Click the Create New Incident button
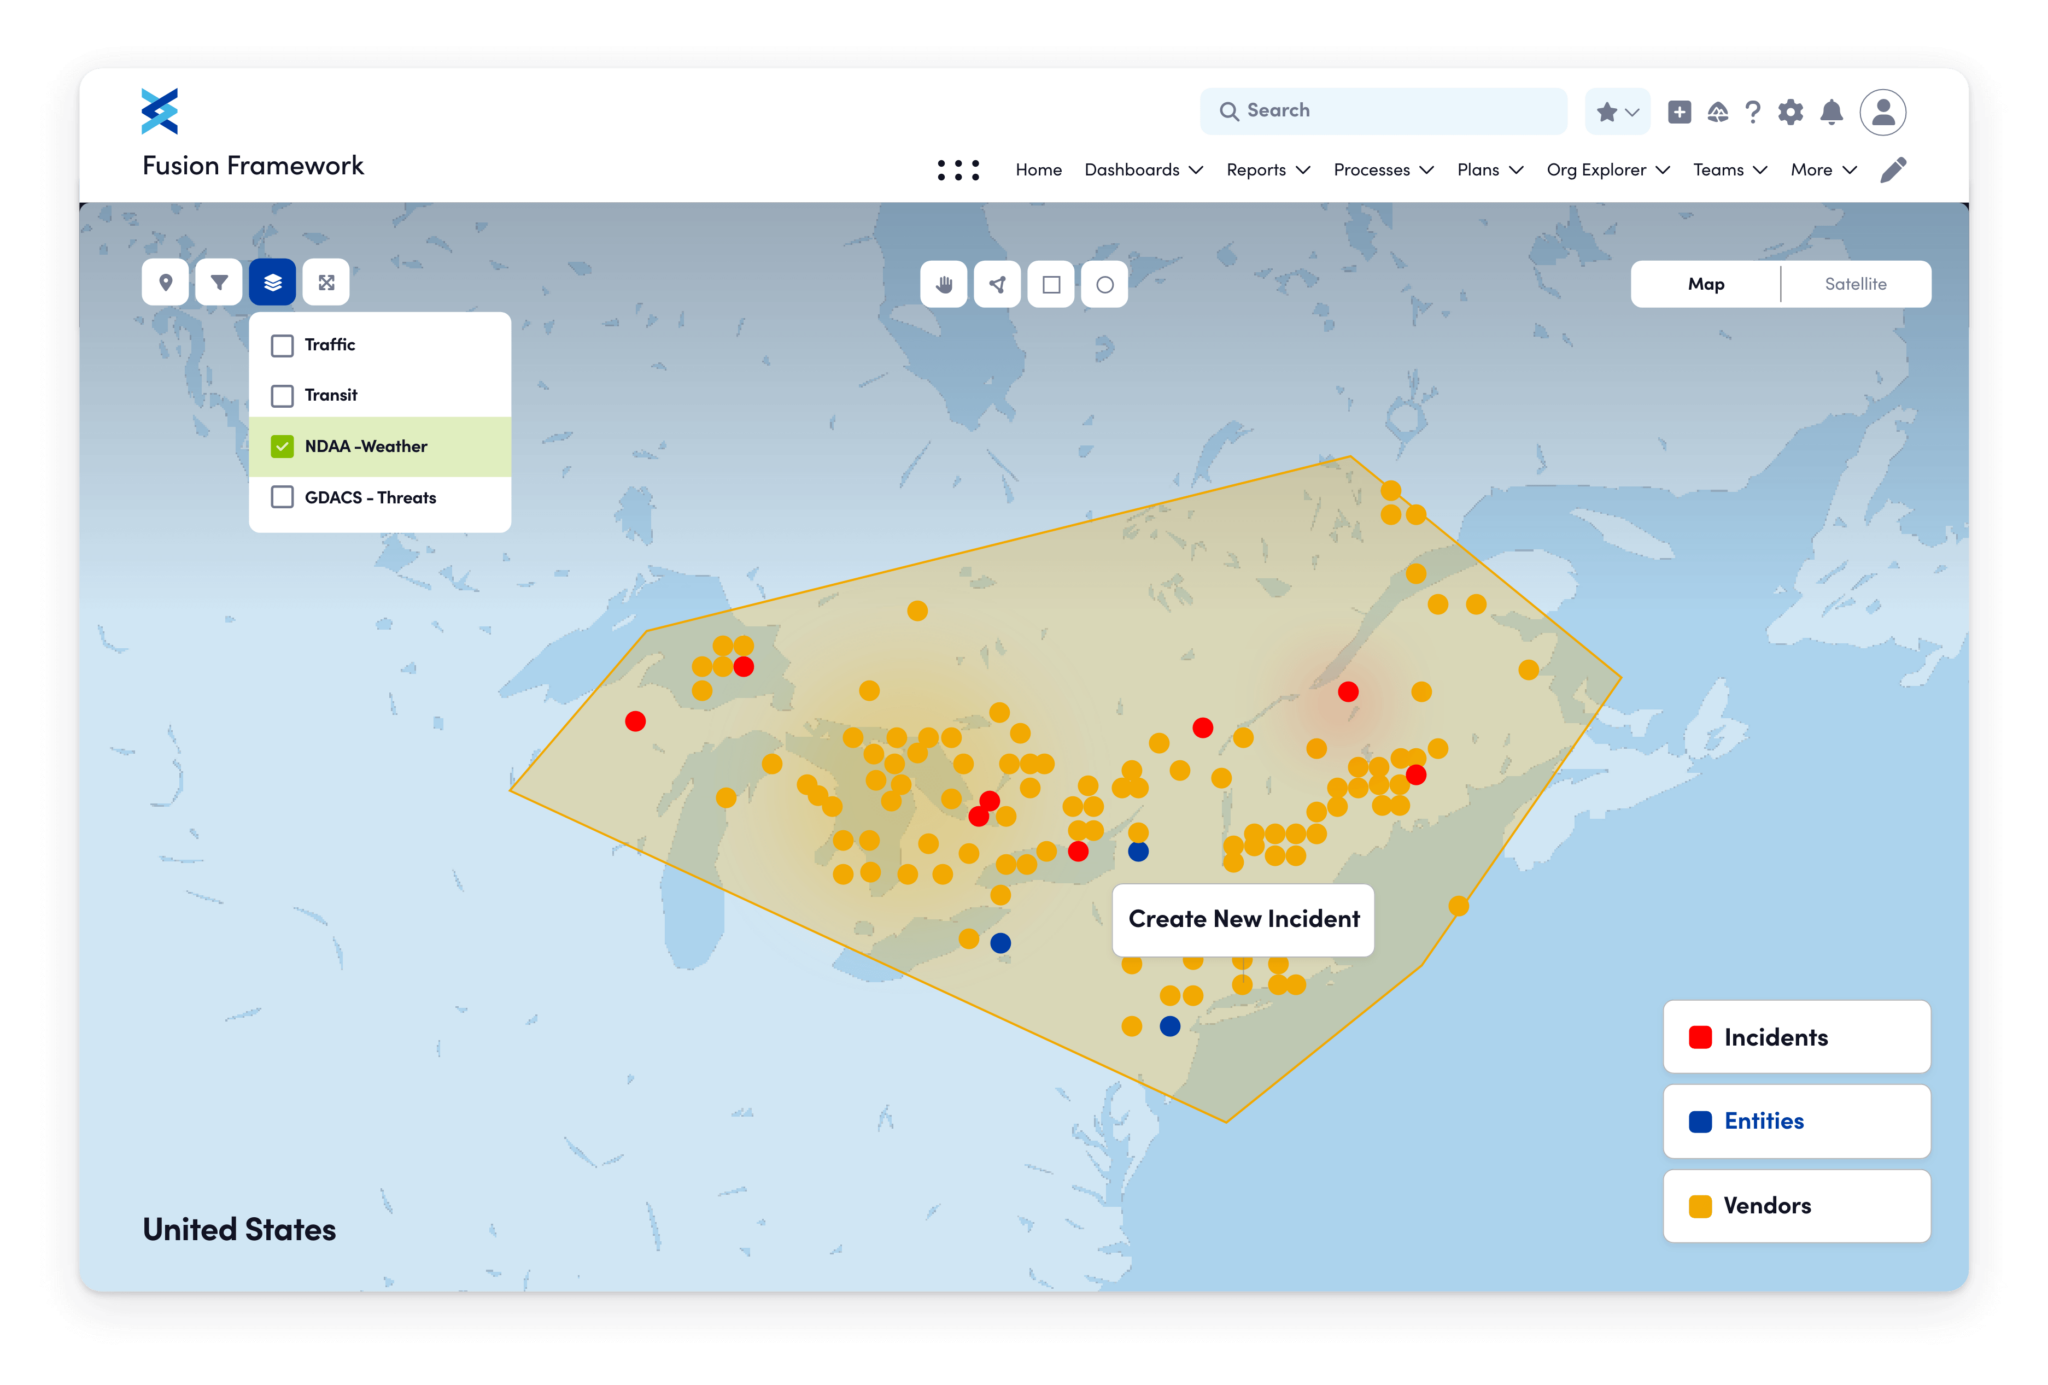 (1243, 919)
